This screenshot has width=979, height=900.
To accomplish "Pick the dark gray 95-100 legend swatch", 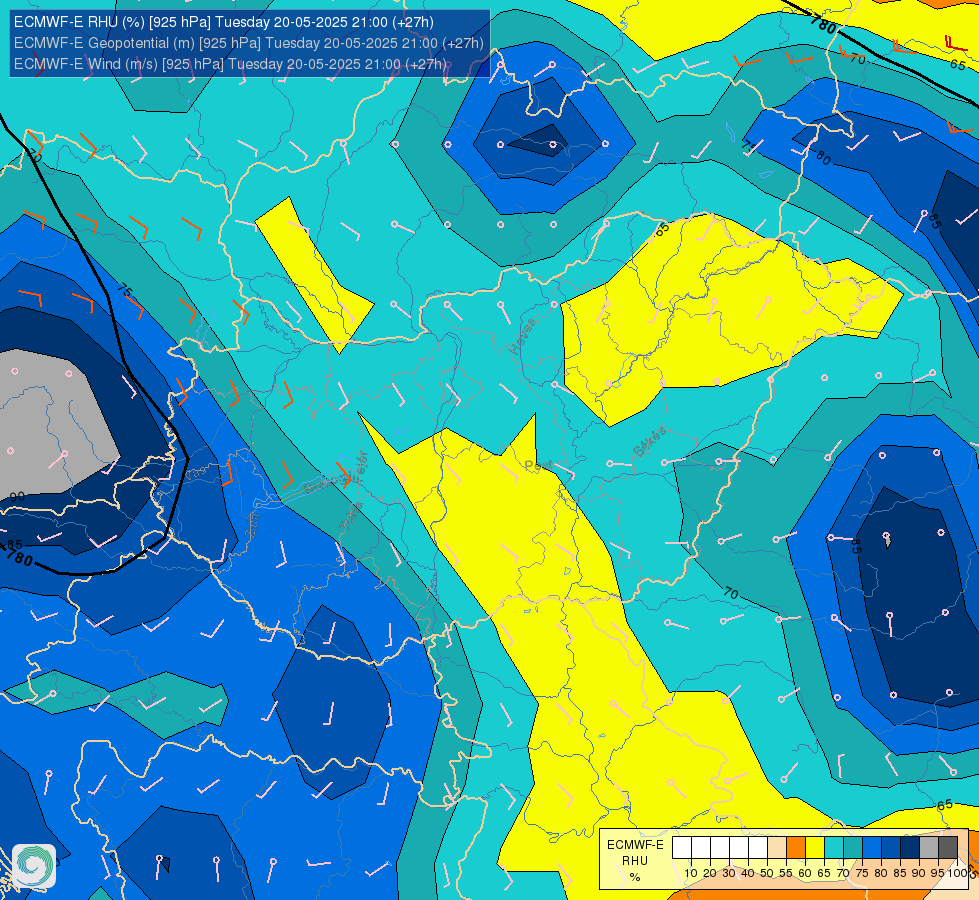I will tap(948, 848).
